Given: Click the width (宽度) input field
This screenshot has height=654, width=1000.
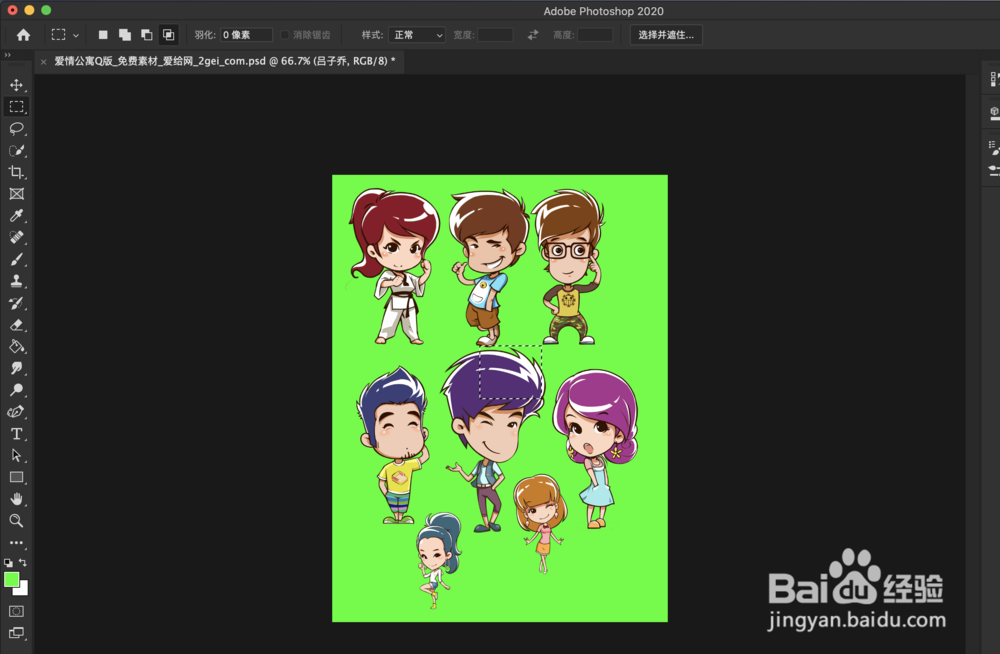Looking at the screenshot, I should (496, 35).
